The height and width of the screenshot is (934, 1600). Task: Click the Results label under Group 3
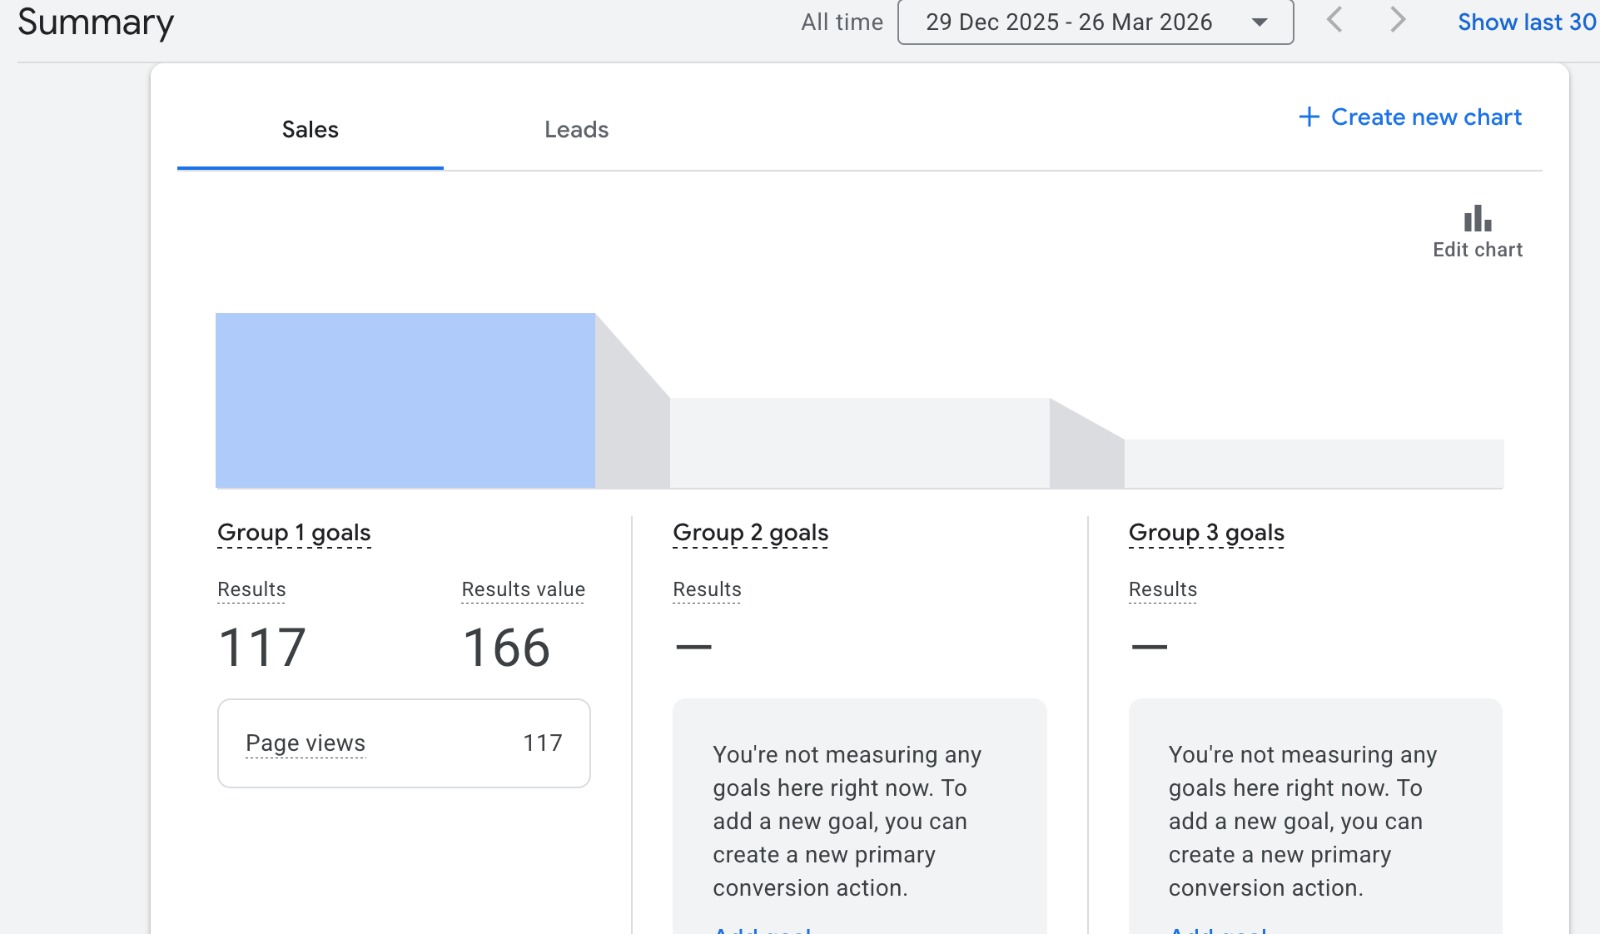[1162, 590]
